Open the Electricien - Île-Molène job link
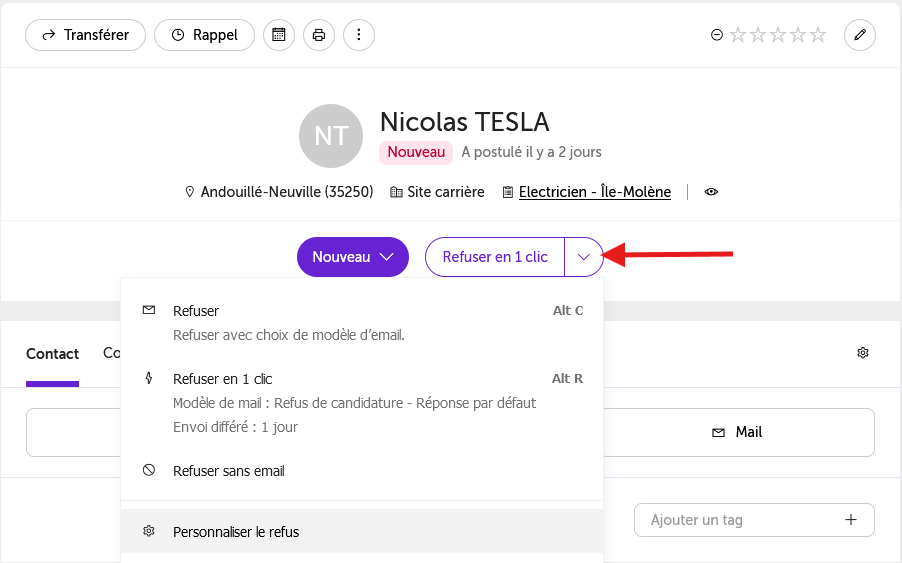Image resolution: width=902 pixels, height=563 pixels. coord(595,192)
